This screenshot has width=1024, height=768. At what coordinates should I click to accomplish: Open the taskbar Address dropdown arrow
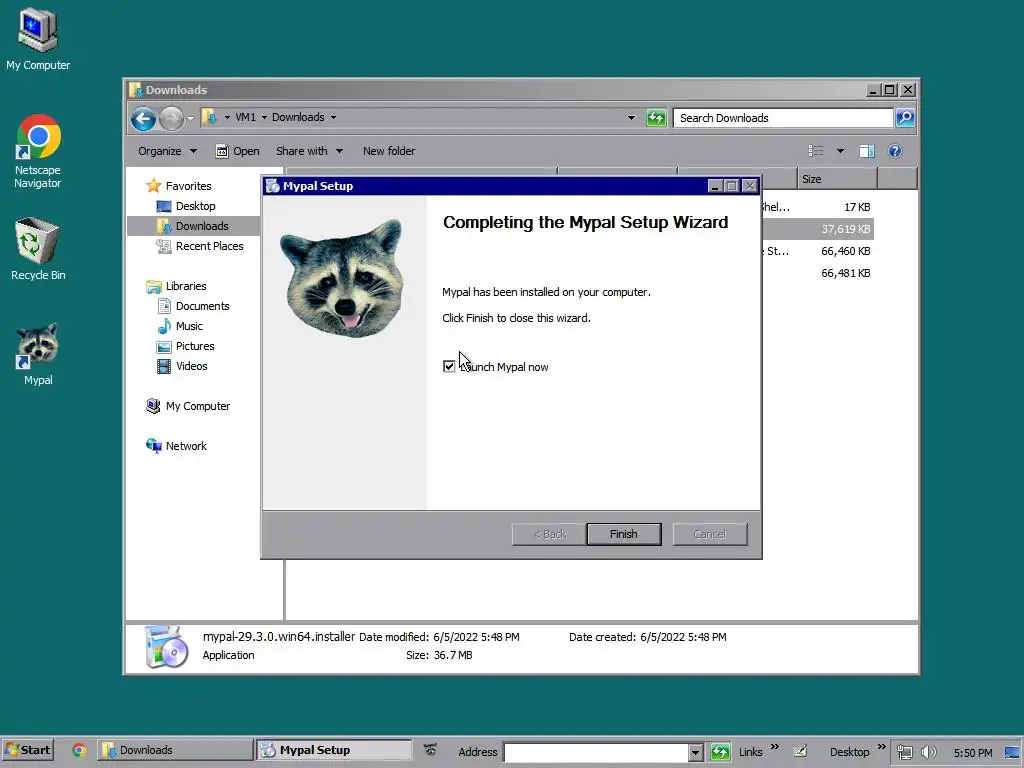tap(696, 752)
